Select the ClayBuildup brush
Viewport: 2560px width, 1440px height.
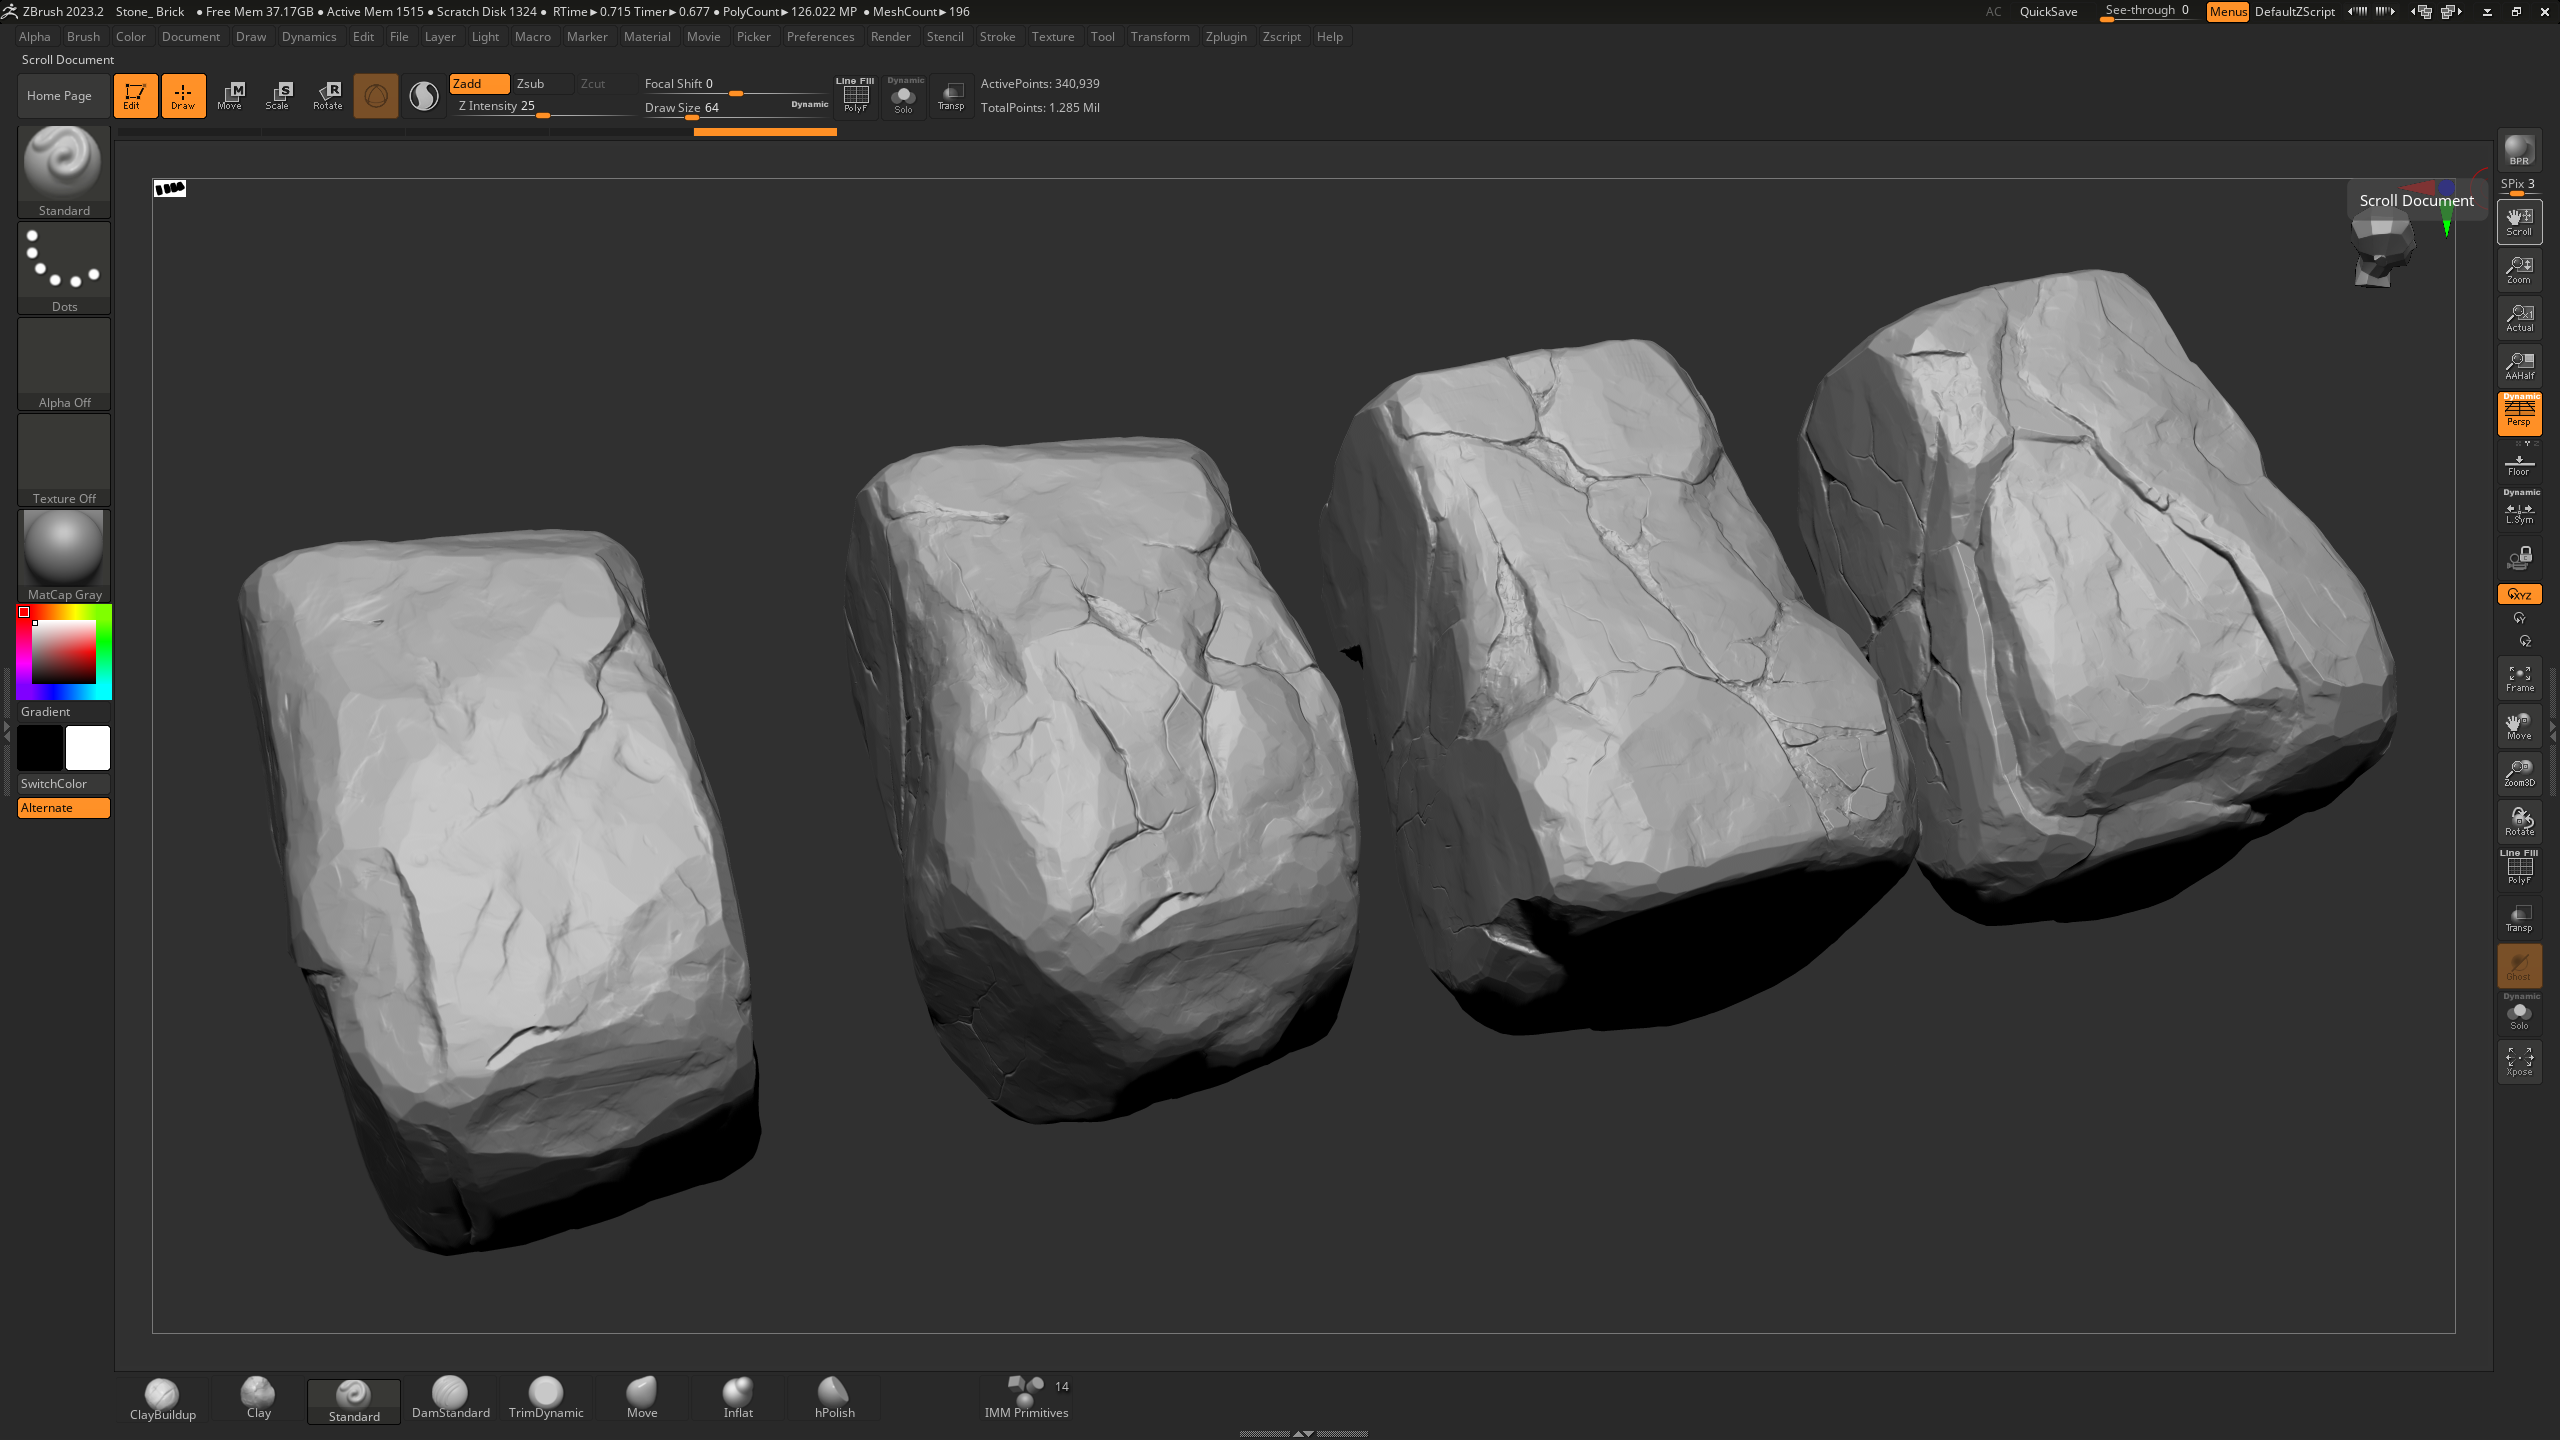[x=162, y=1398]
